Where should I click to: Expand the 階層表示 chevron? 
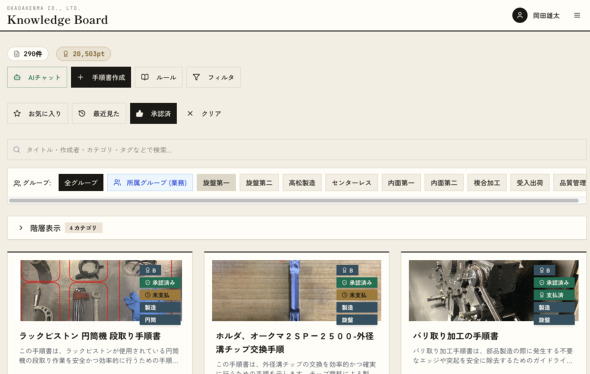(x=21, y=228)
